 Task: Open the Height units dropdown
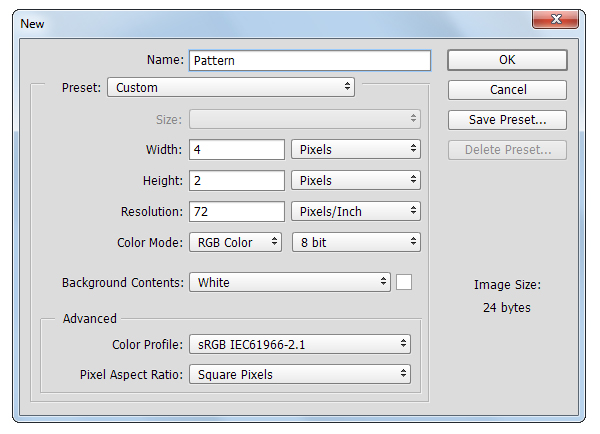[x=356, y=181]
